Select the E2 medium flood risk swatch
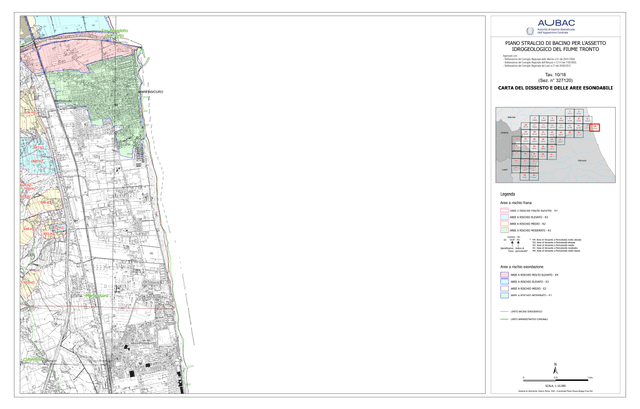 pos(504,288)
